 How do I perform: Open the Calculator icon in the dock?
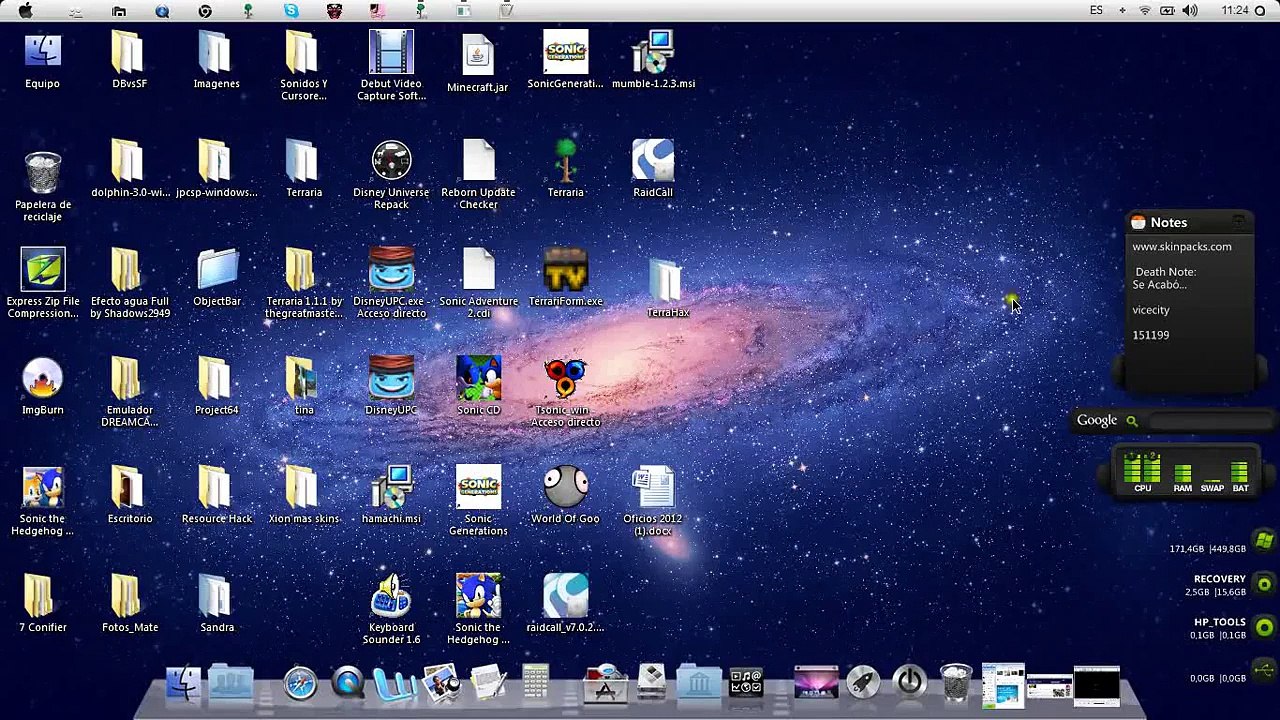click(535, 683)
